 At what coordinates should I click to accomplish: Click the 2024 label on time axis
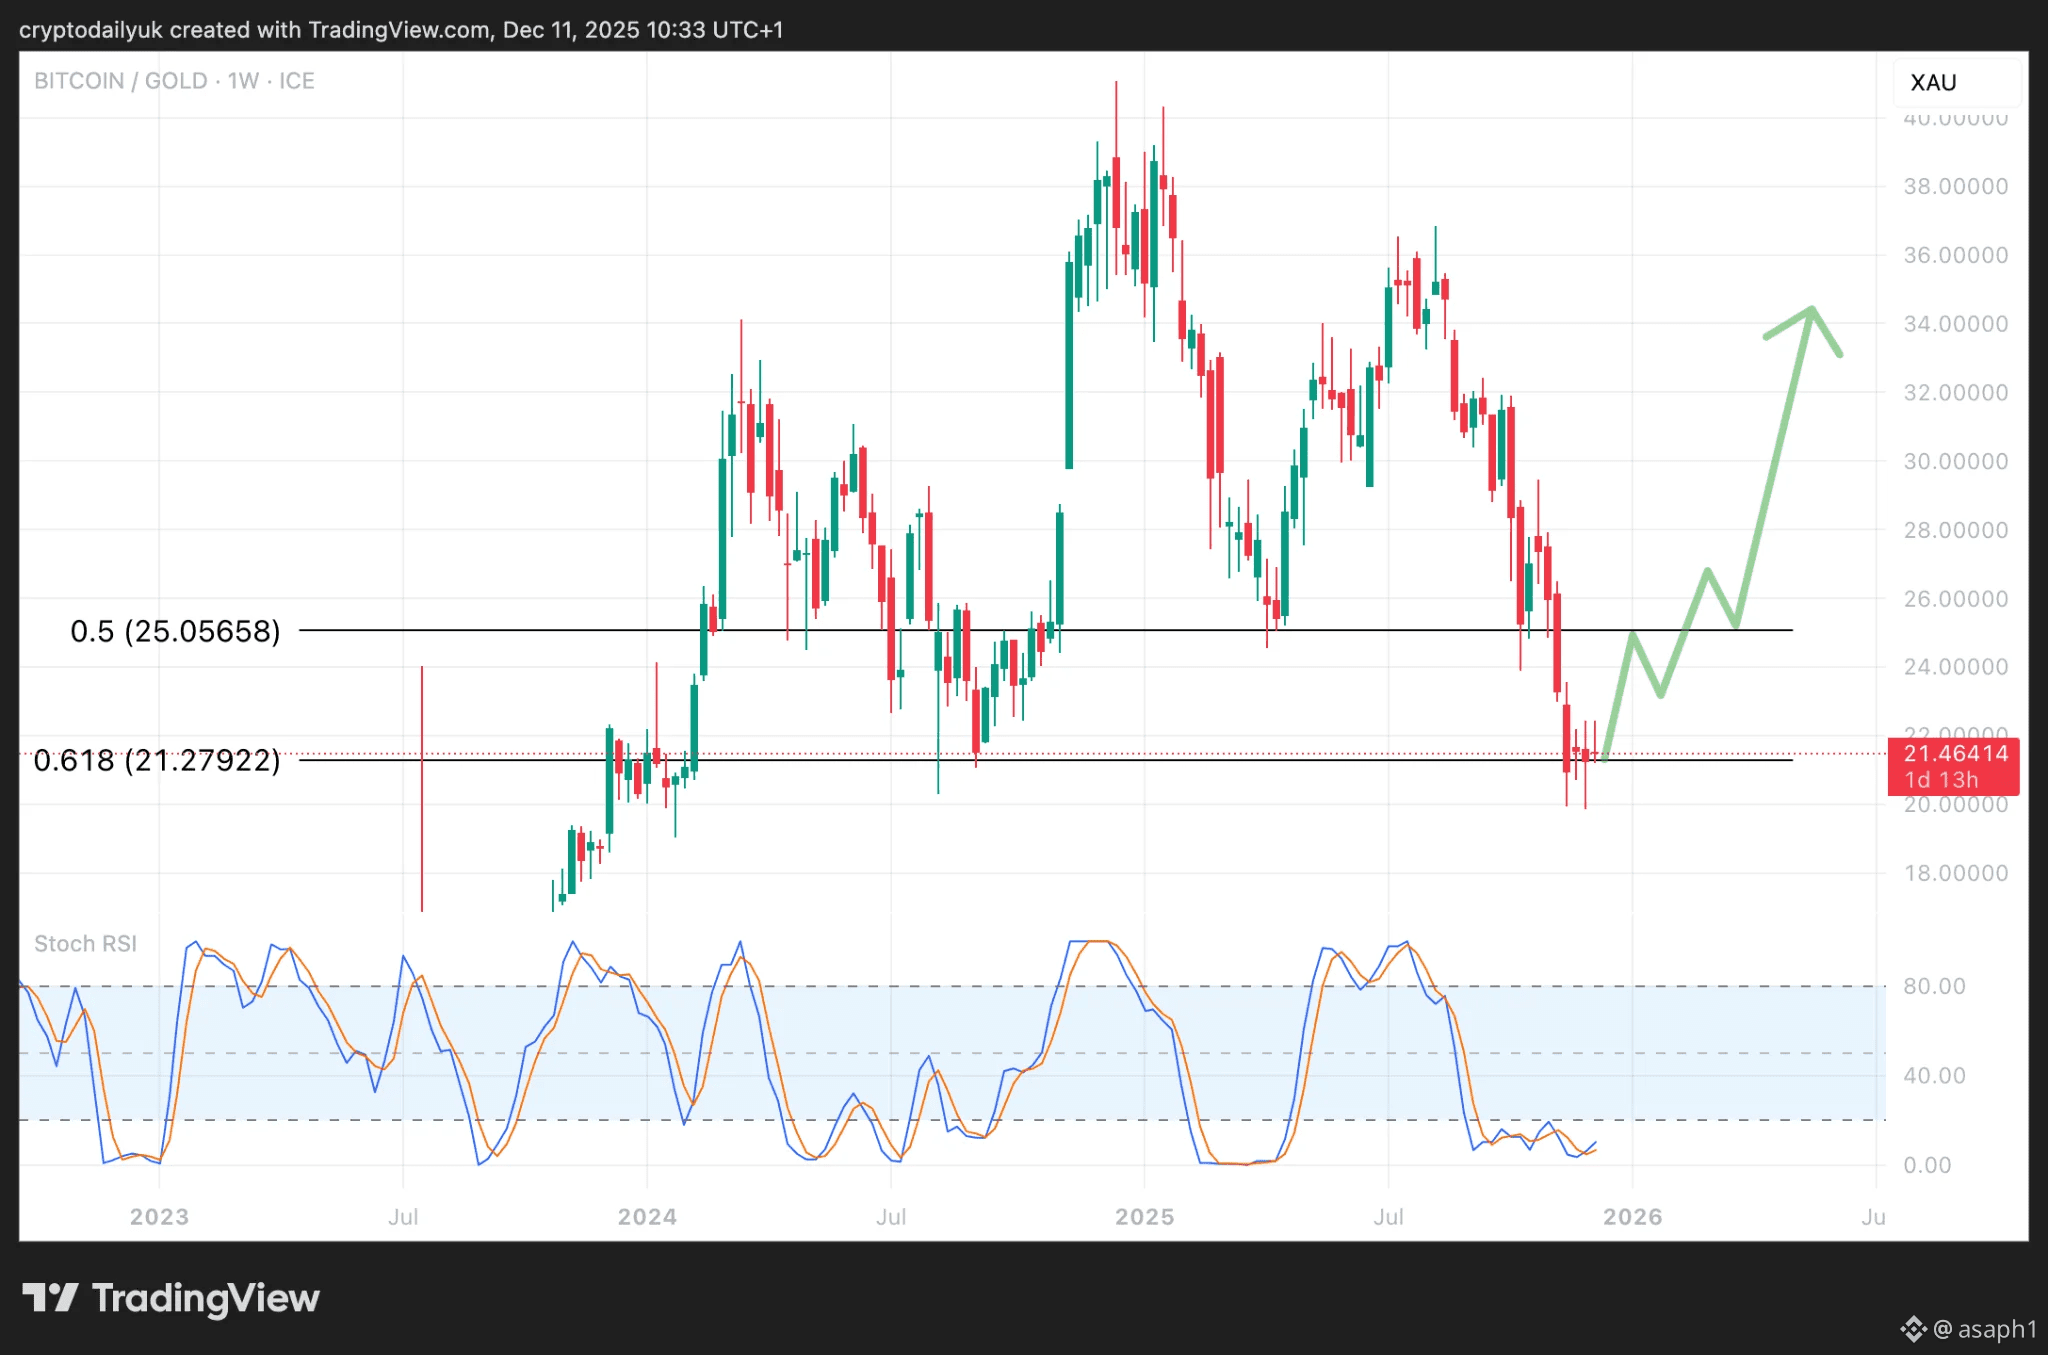(x=647, y=1217)
